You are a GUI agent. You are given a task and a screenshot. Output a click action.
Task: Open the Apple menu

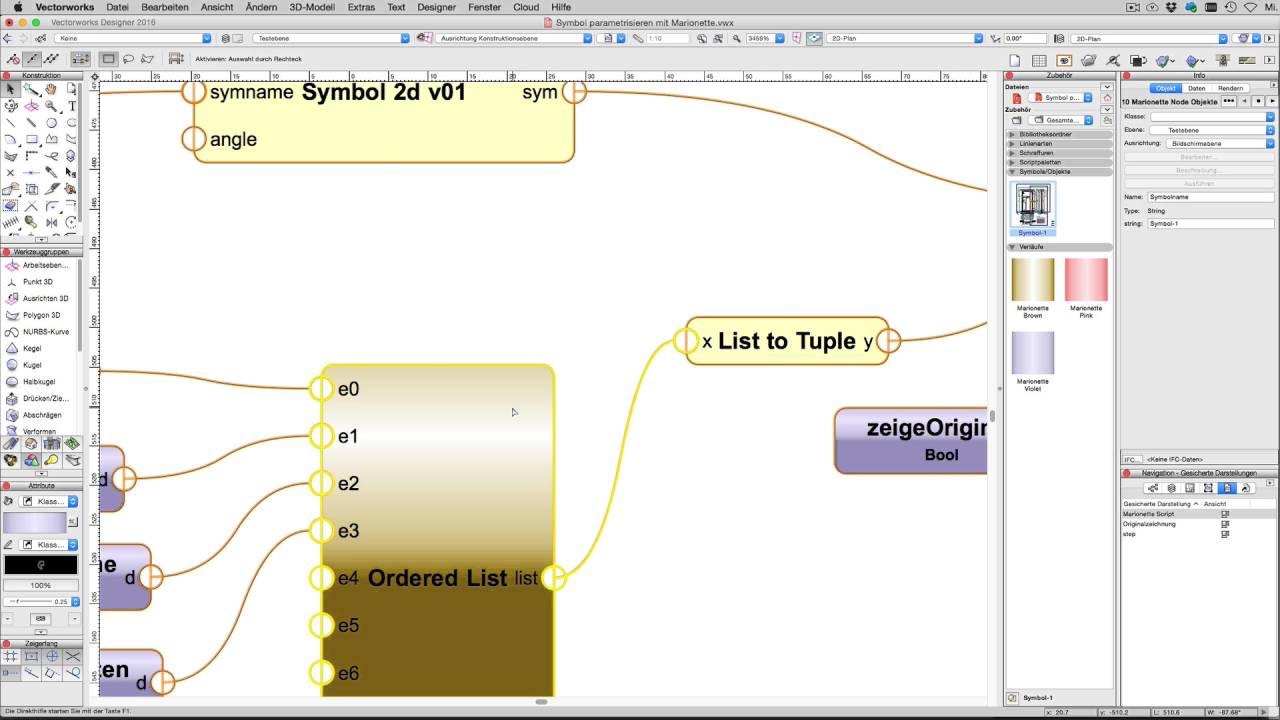point(17,7)
